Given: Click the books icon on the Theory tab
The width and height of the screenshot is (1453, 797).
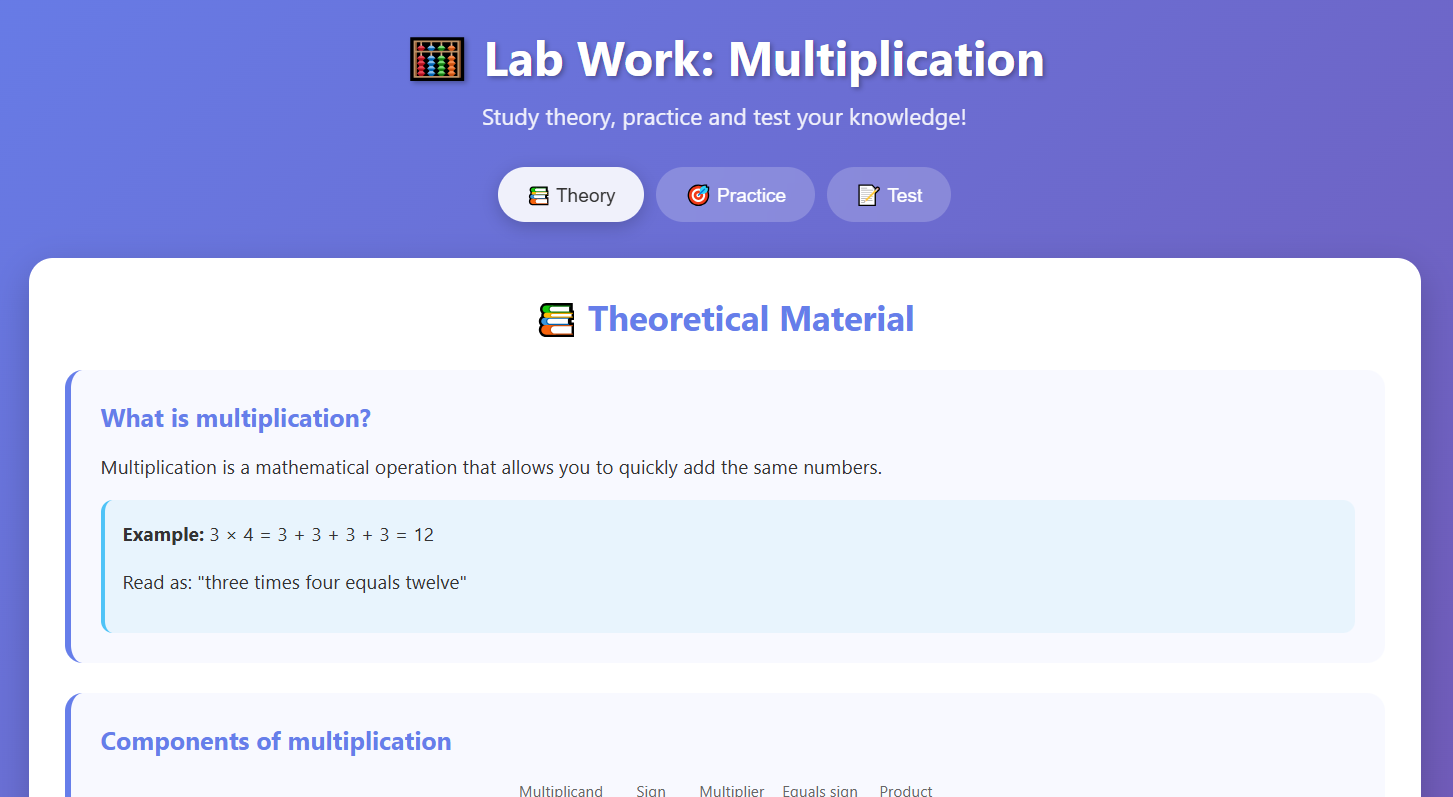Looking at the screenshot, I should click(x=538, y=196).
